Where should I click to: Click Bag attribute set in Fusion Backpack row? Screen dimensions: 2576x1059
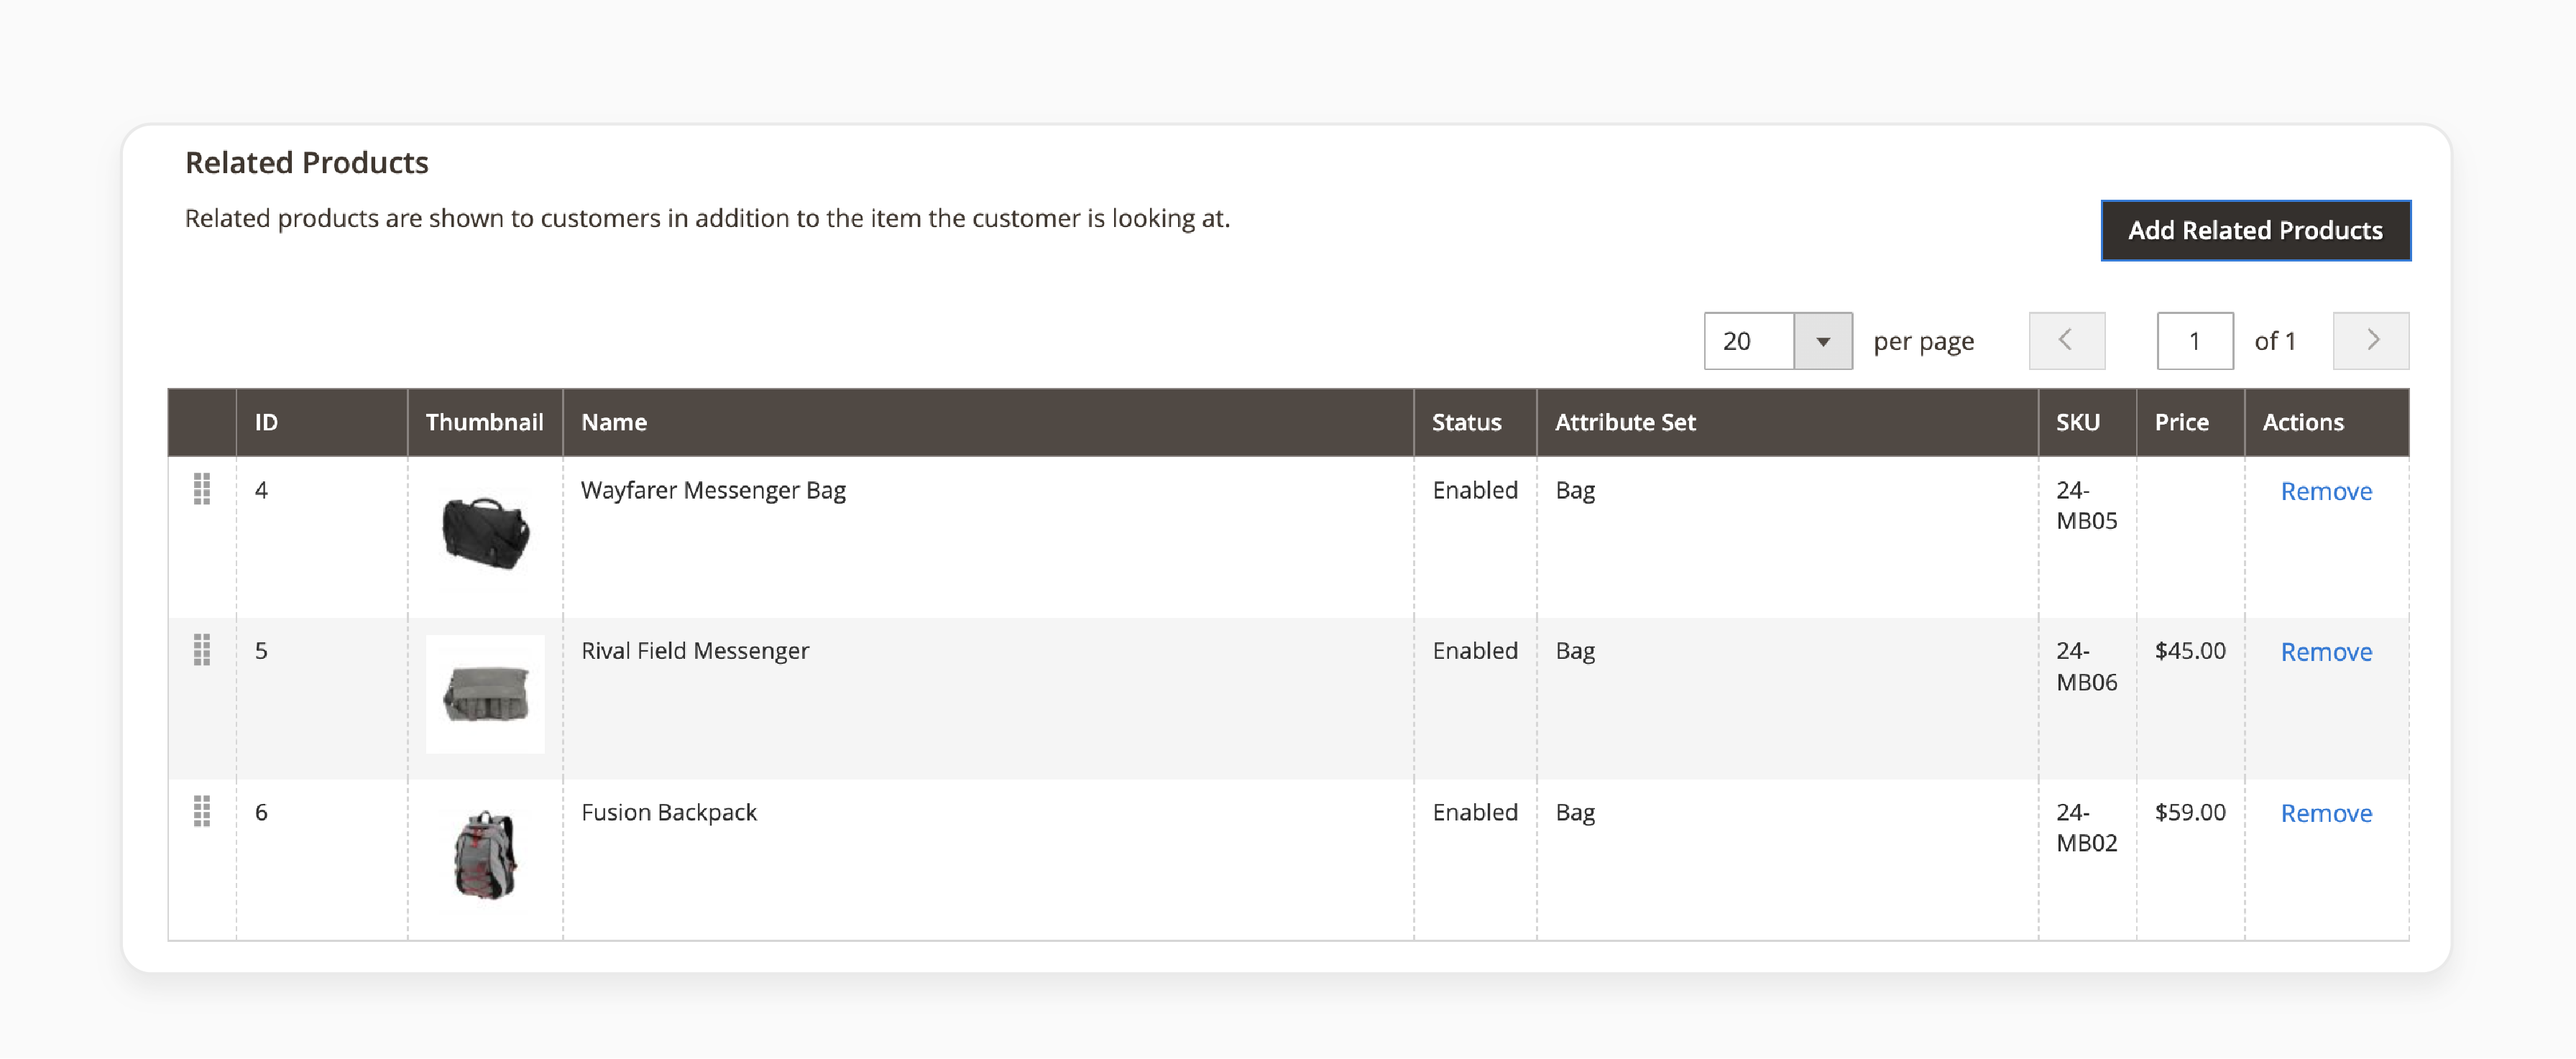1575,813
